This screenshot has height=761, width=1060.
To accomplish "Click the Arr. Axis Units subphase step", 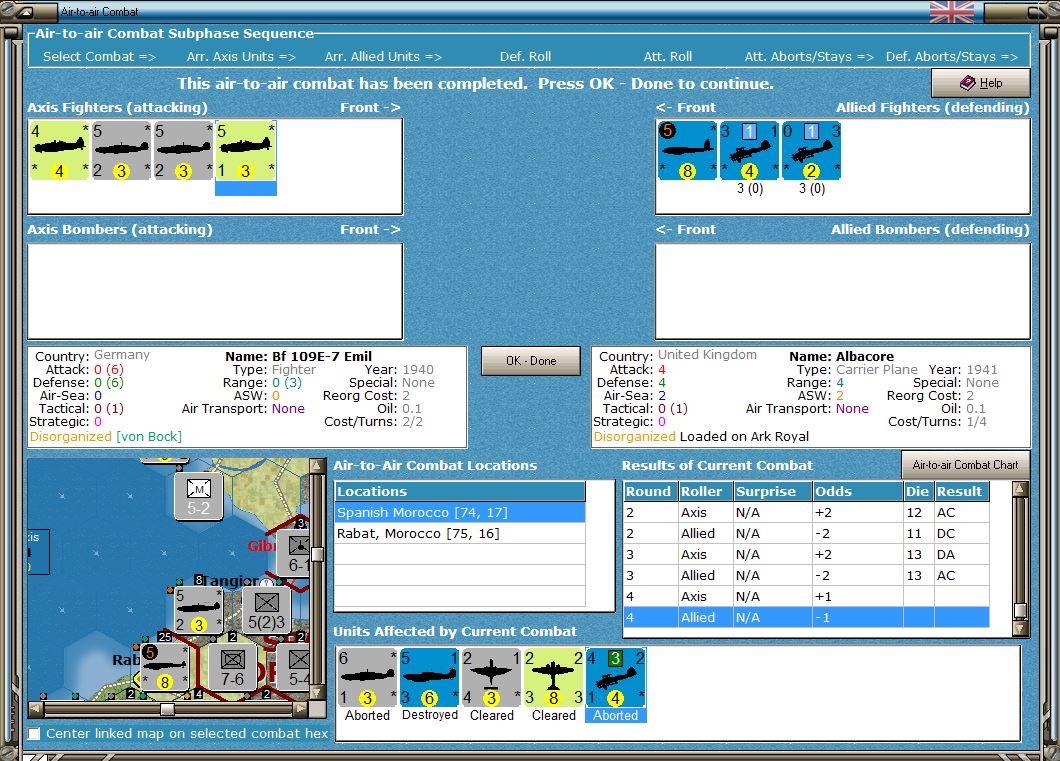I will point(241,57).
